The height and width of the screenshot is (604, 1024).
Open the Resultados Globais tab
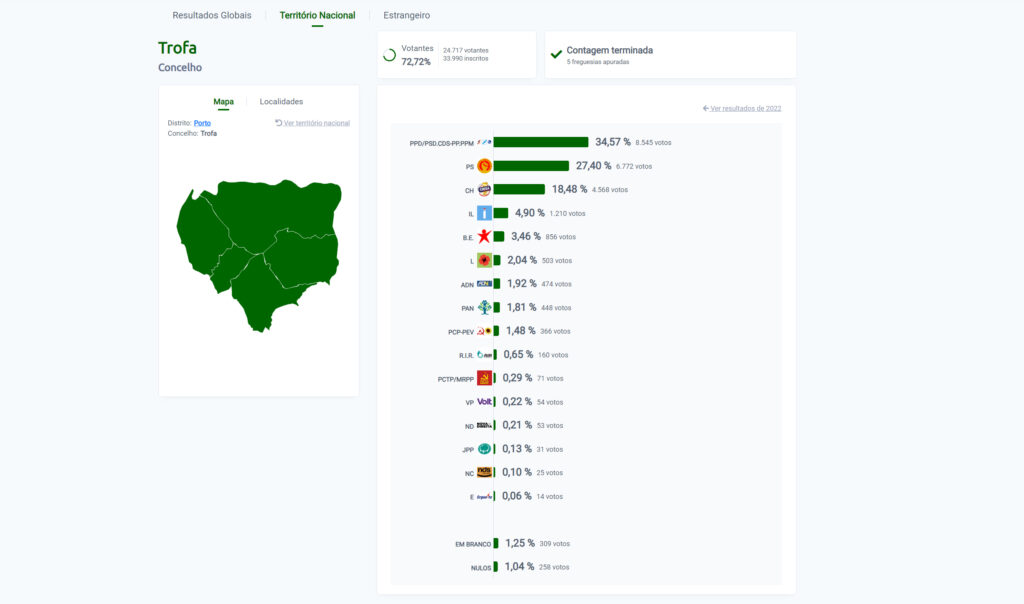pos(212,15)
